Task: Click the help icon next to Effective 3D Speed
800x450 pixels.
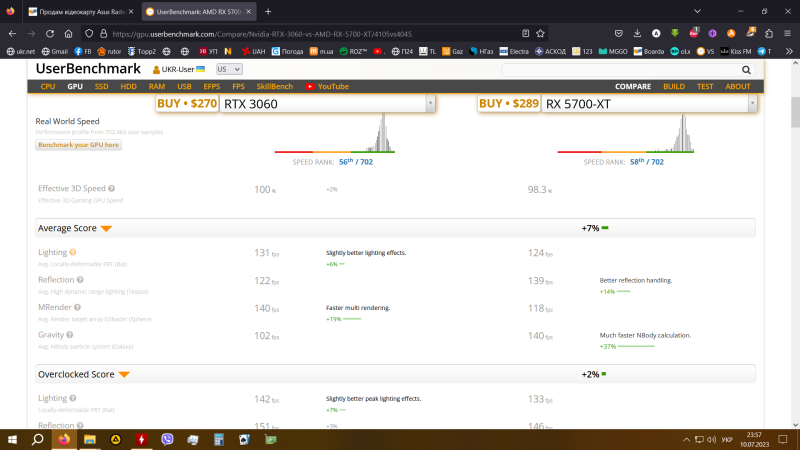Action: 111,188
